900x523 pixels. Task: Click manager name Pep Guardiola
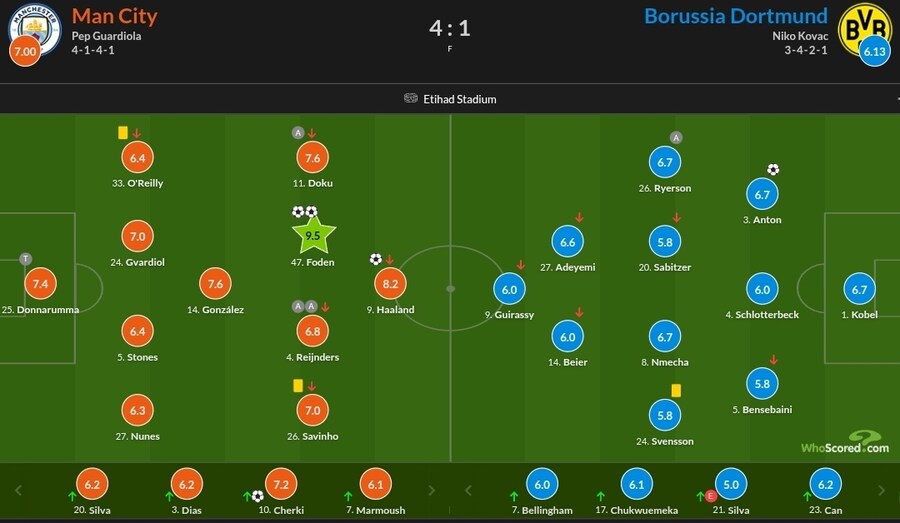tap(106, 36)
